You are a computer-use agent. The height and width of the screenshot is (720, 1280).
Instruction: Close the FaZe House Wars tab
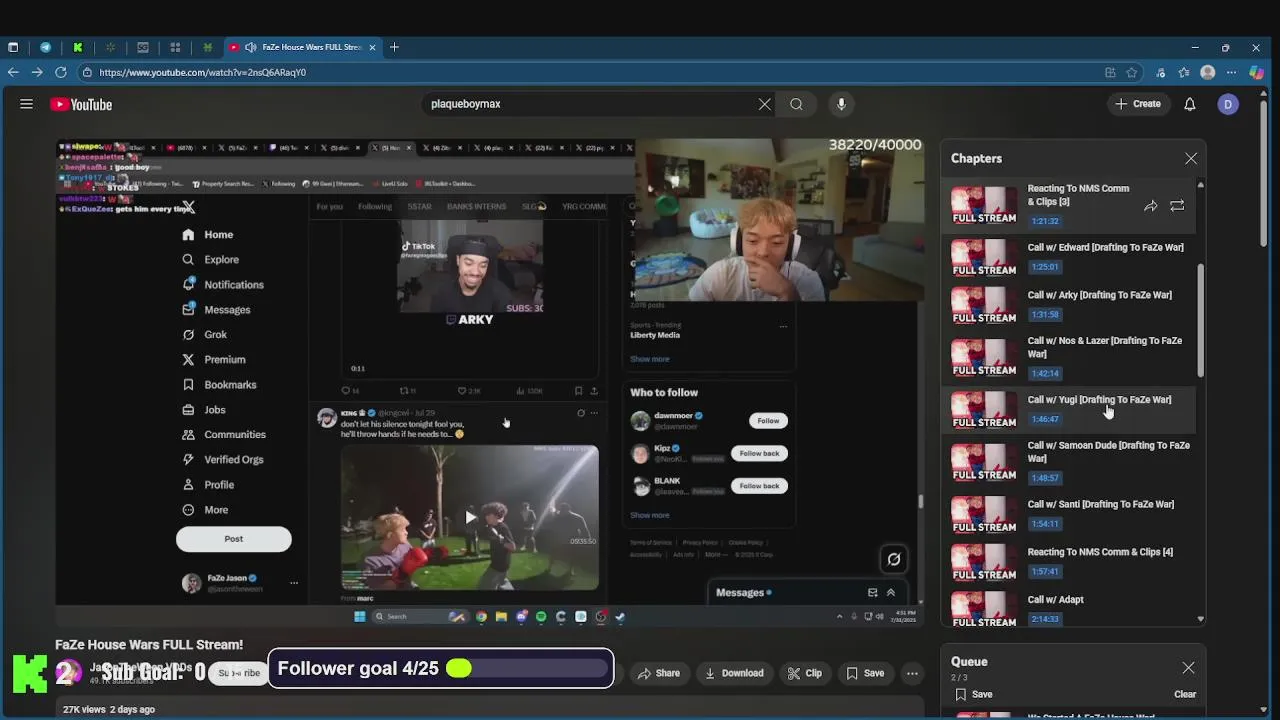pyautogui.click(x=372, y=47)
